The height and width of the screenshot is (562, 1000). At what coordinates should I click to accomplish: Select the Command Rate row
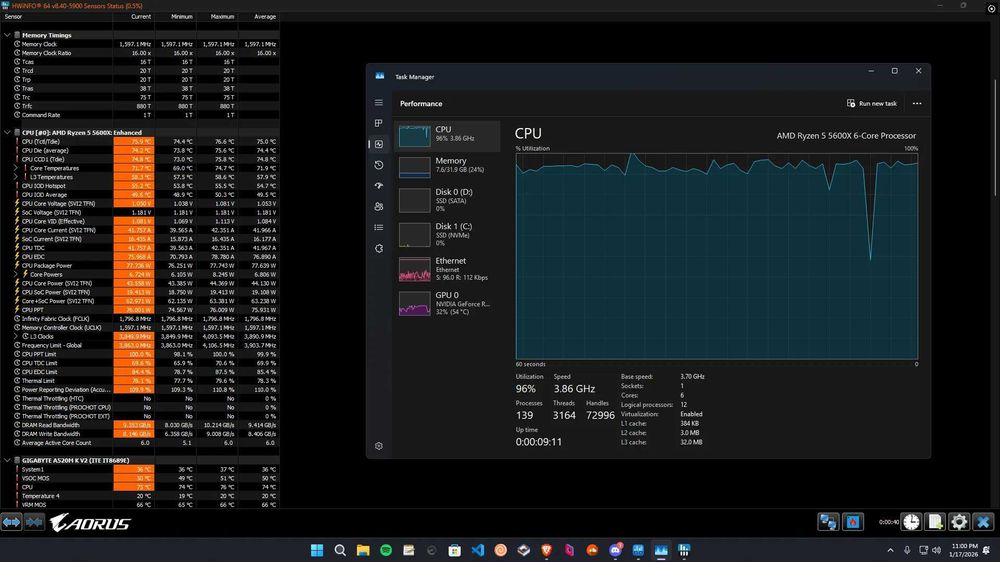click(140, 115)
